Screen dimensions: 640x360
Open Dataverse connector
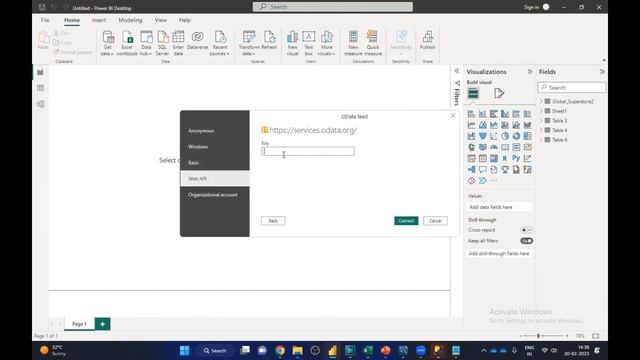198,40
